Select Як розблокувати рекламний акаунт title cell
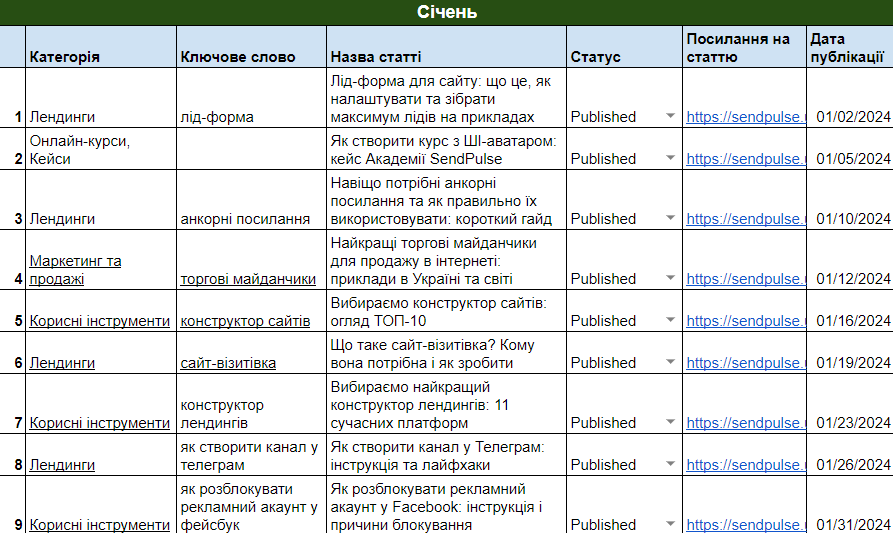This screenshot has height=533, width=893. (x=446, y=505)
